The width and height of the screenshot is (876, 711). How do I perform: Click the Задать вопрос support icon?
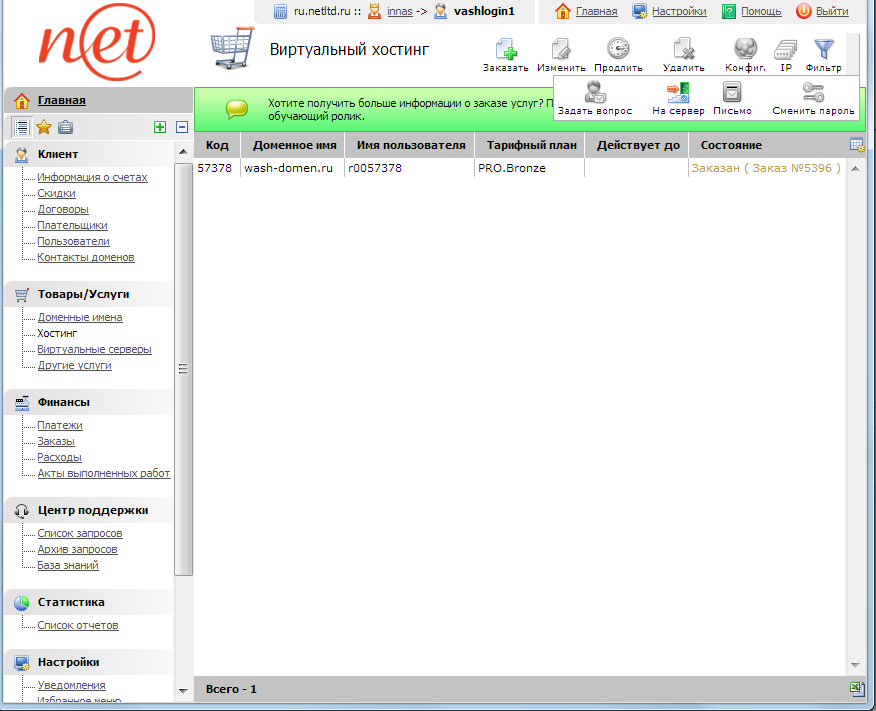(x=594, y=90)
